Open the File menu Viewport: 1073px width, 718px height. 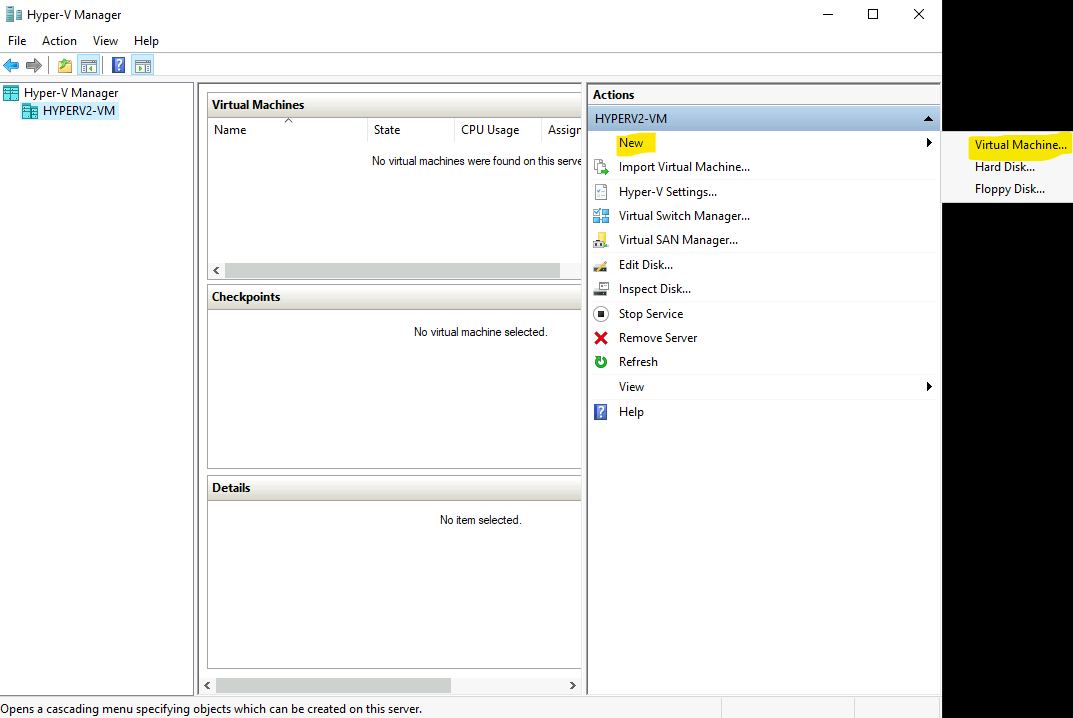tap(17, 41)
